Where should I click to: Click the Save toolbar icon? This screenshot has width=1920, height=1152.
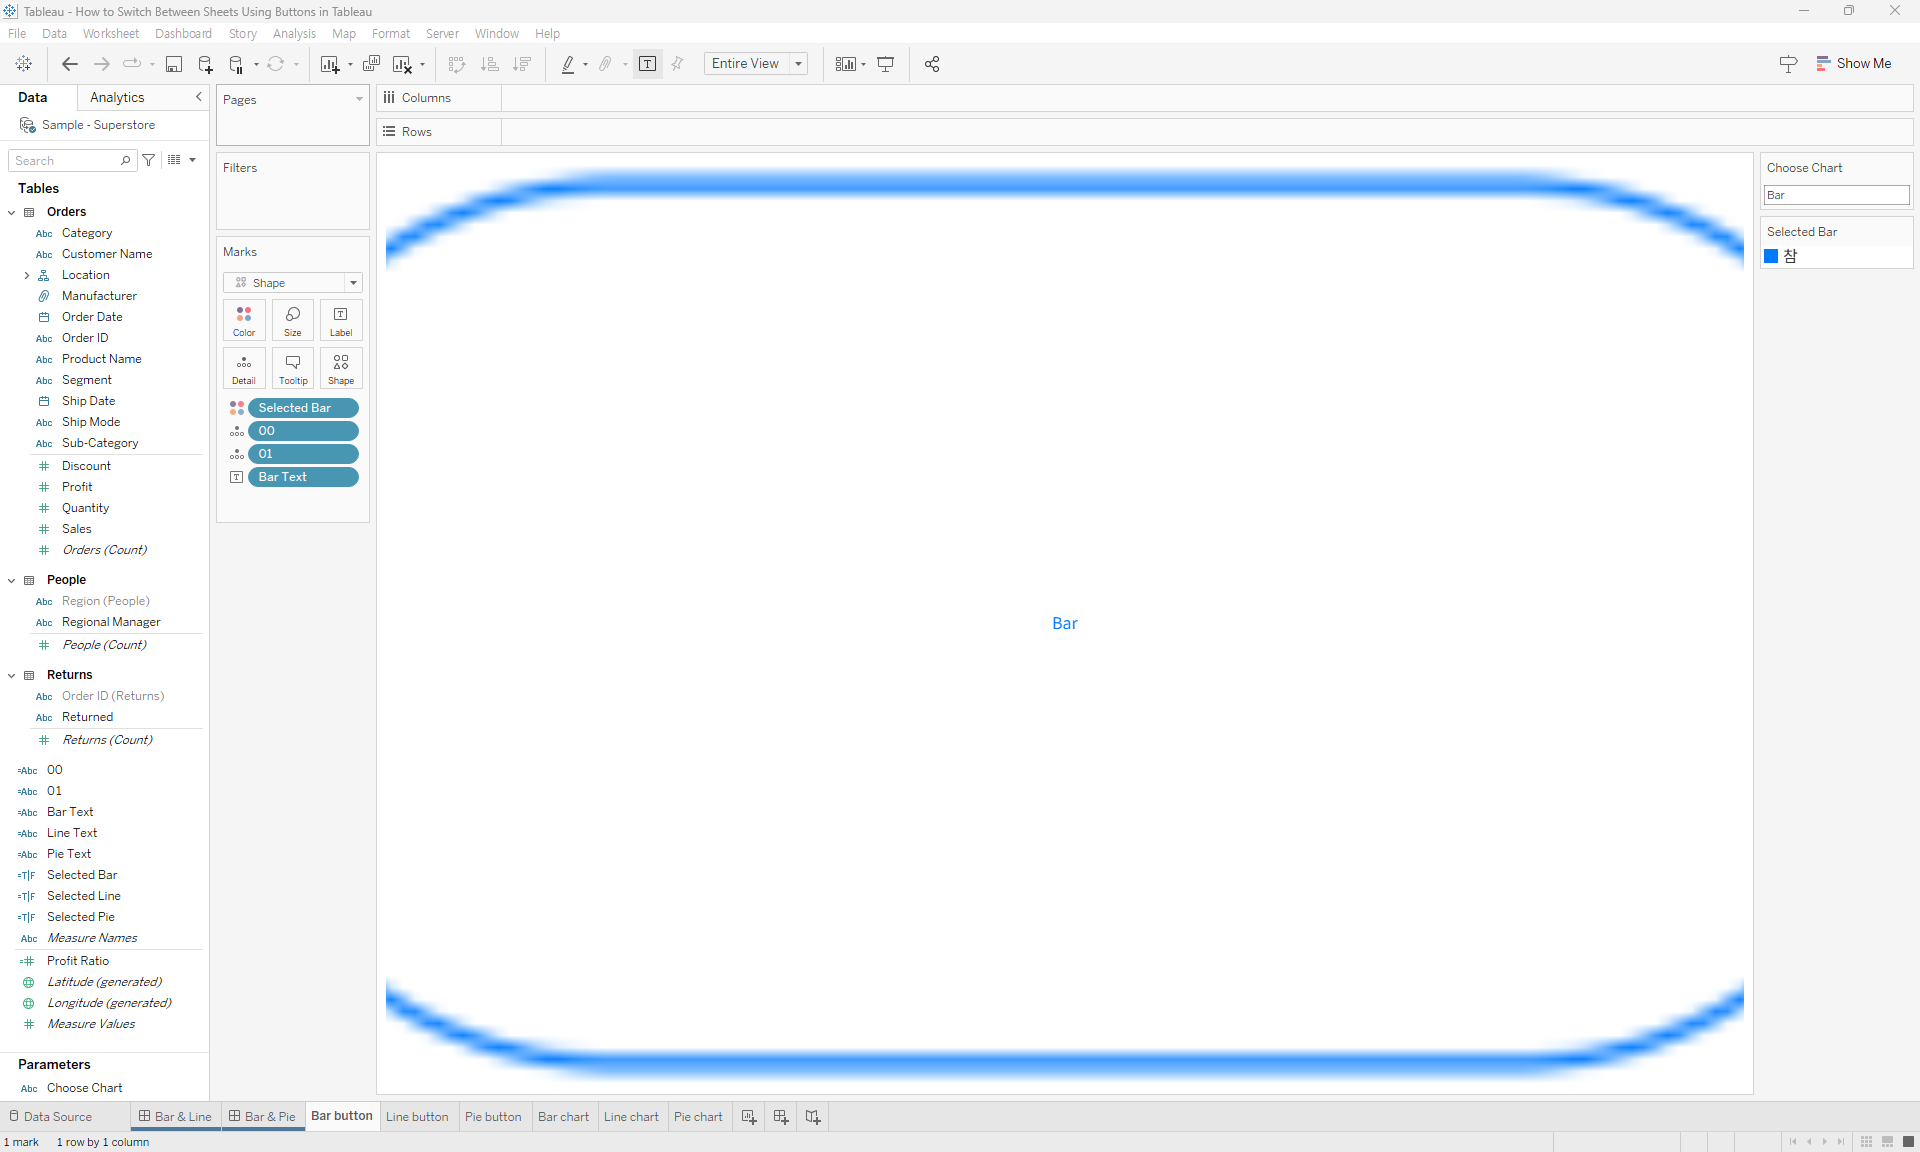click(173, 63)
